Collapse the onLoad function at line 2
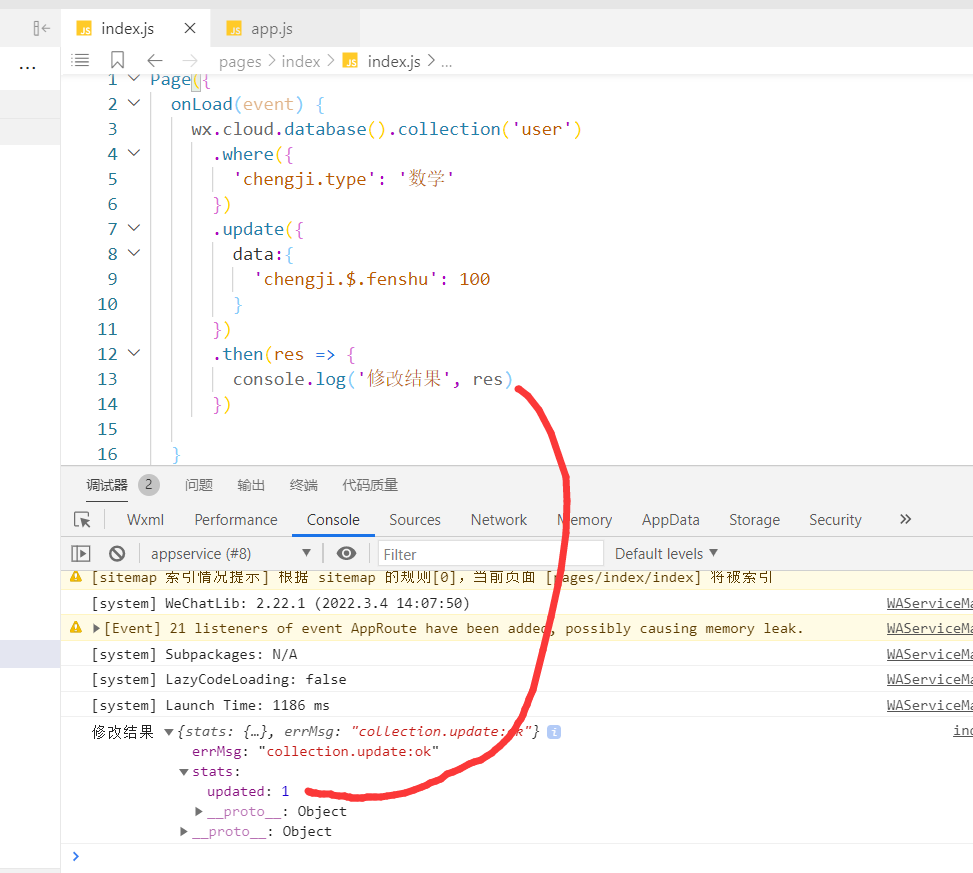 click(134, 103)
